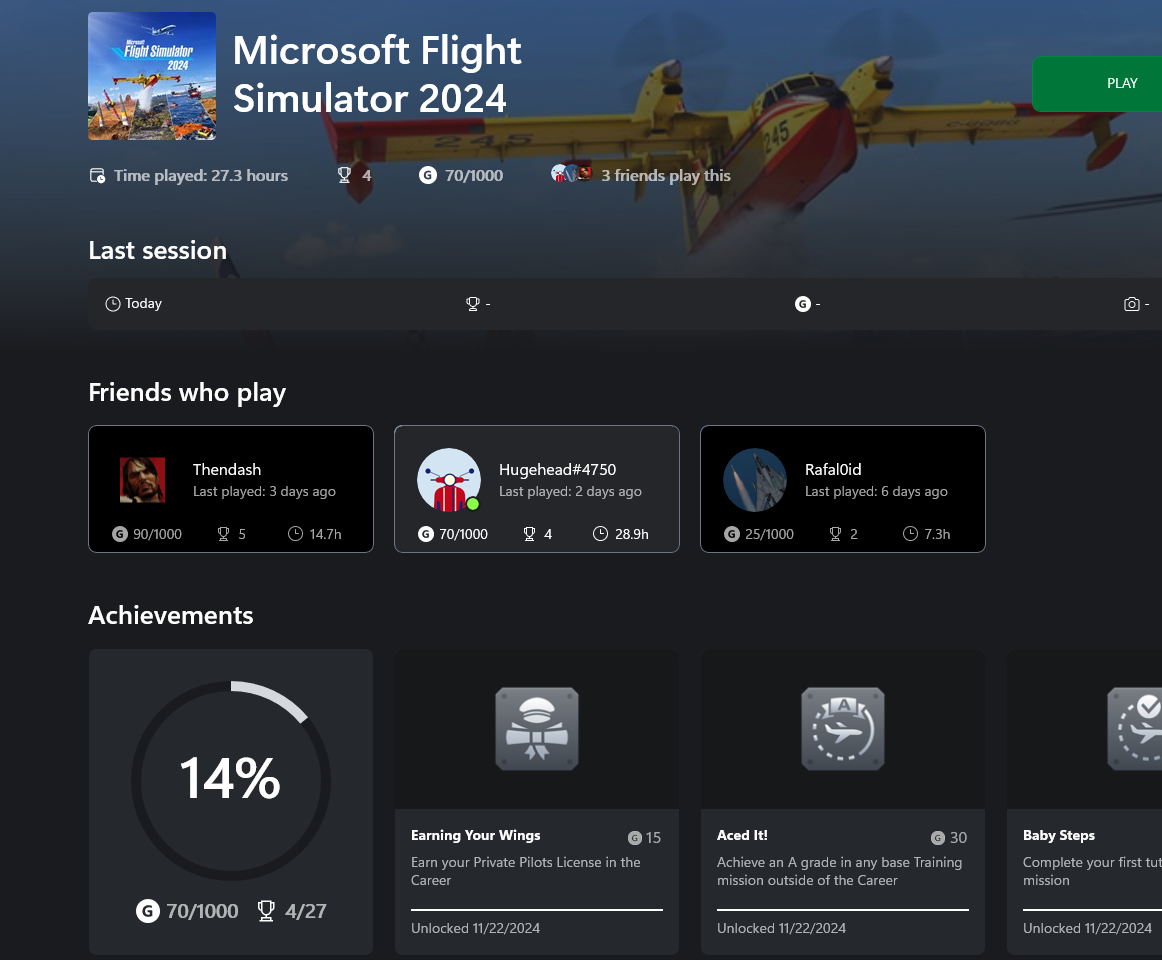
Task: Click the 'Achievements' section heading
Action: 170,615
